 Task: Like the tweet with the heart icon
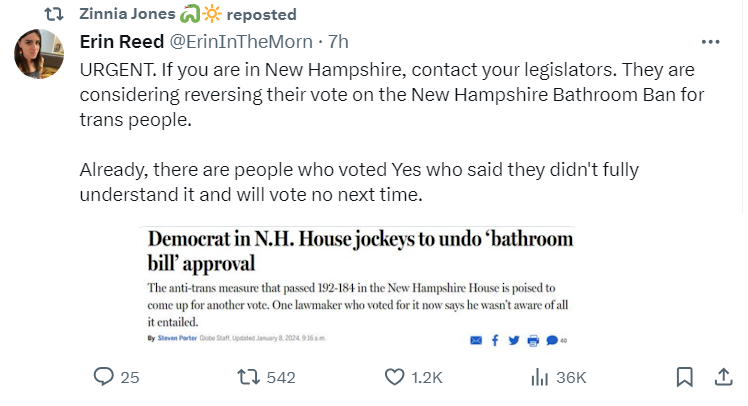(395, 376)
